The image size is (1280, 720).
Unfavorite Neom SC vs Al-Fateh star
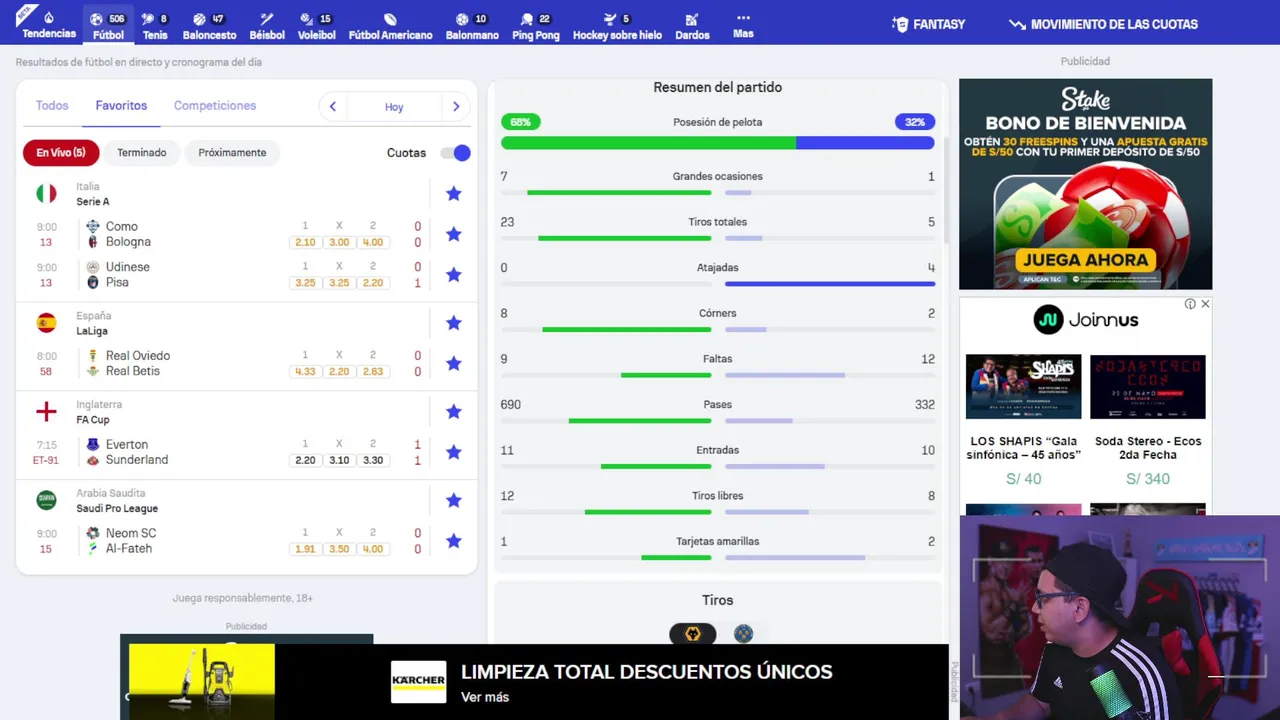(x=453, y=541)
